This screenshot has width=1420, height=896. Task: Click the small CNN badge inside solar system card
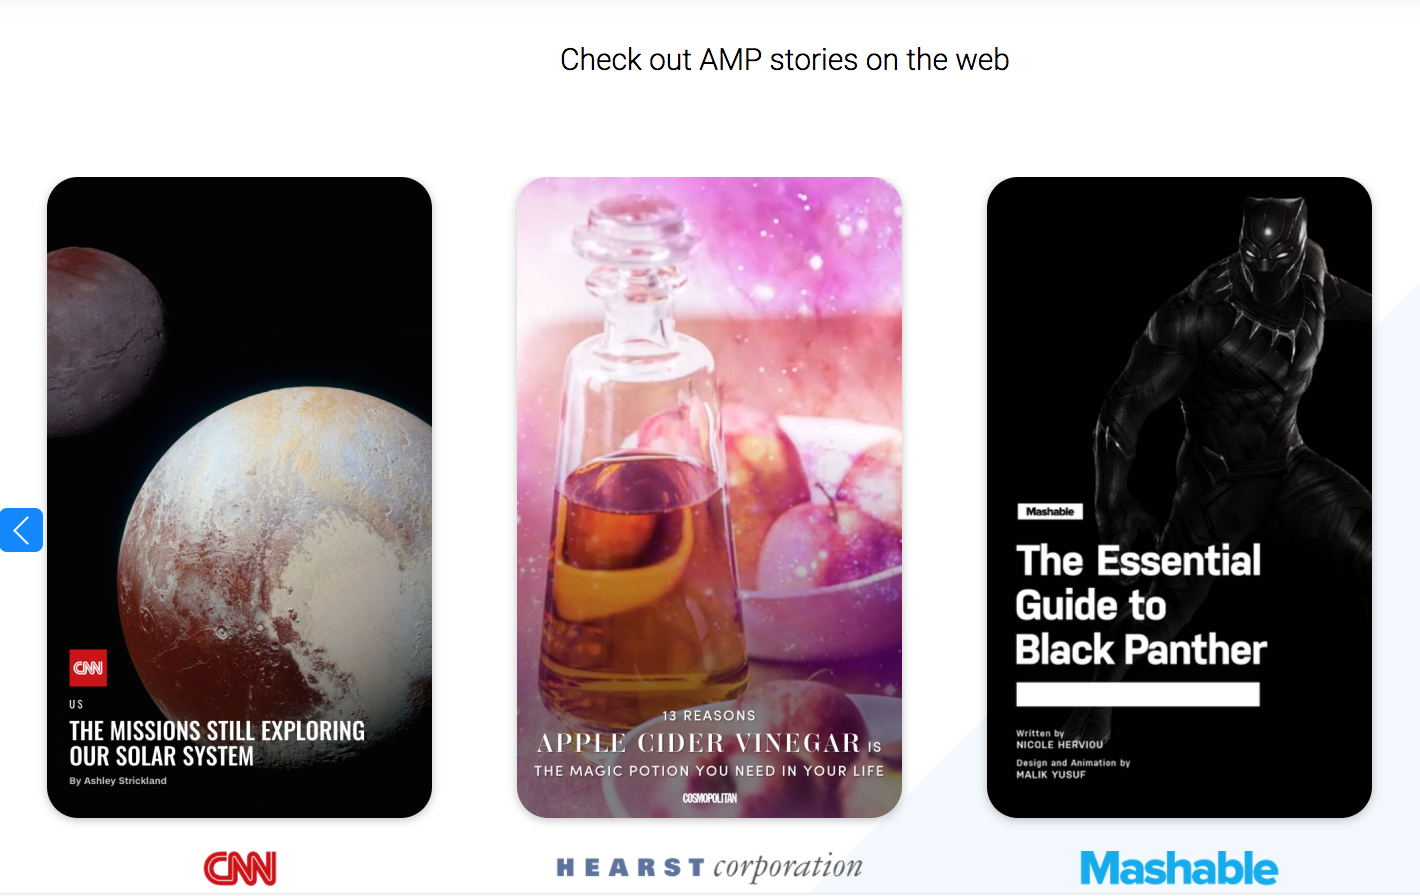point(88,668)
